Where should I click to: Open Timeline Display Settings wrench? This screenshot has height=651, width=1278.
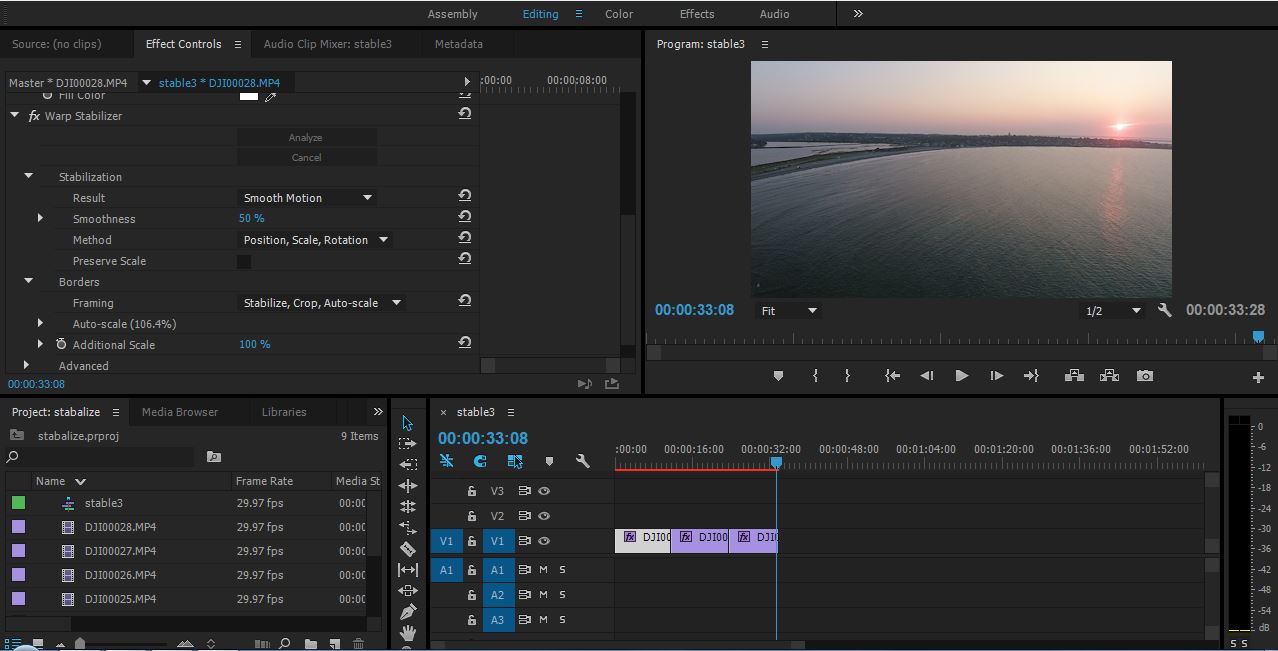(x=582, y=461)
